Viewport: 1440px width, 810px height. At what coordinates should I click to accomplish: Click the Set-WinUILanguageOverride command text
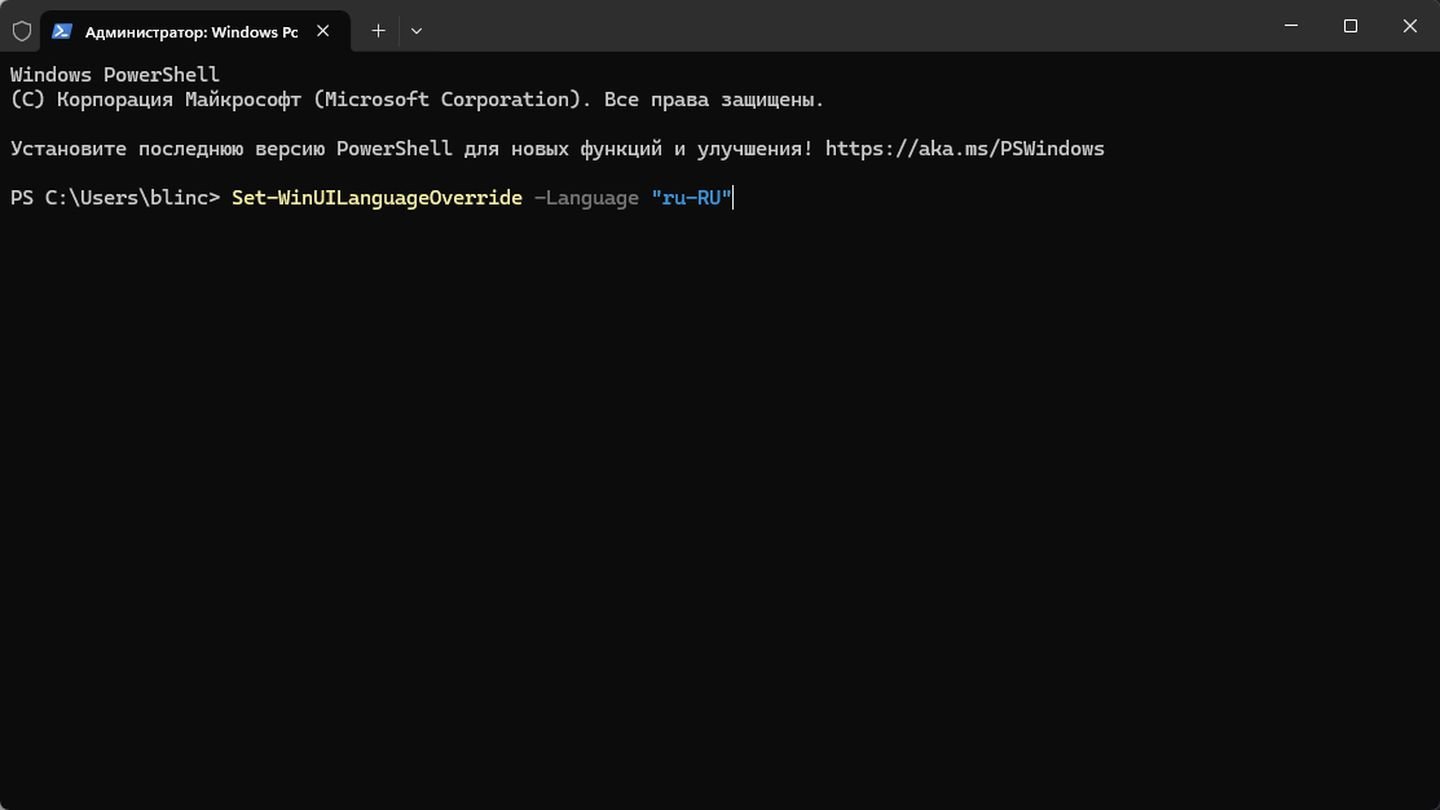377,198
